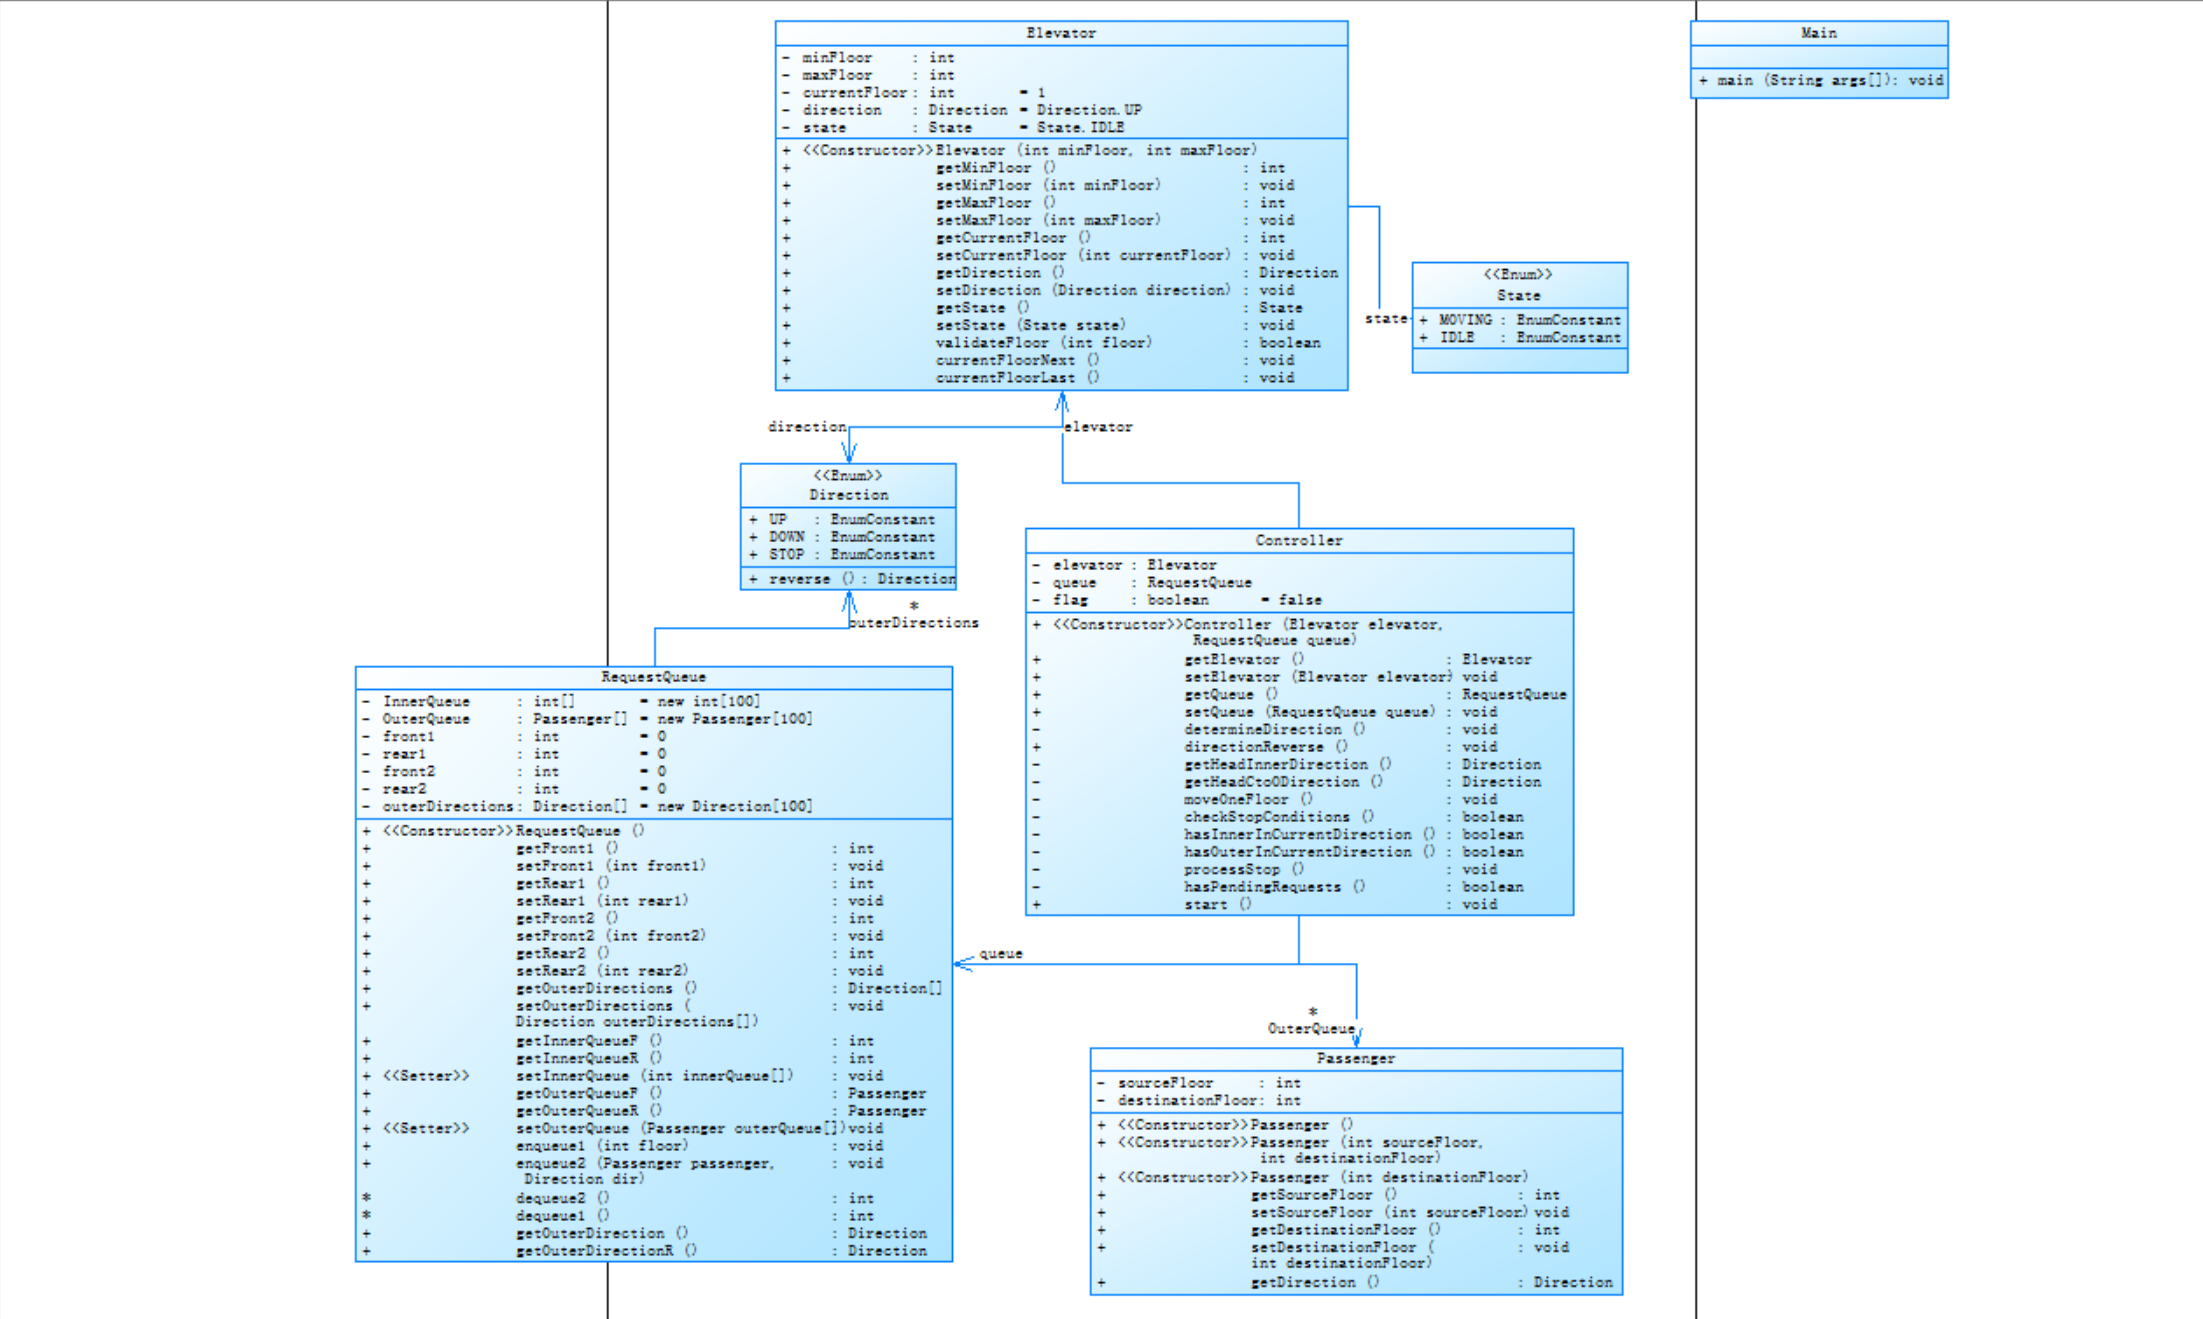Select the 'direction' association label near Elevator
Viewport: 2203px width, 1319px height.
coord(806,427)
